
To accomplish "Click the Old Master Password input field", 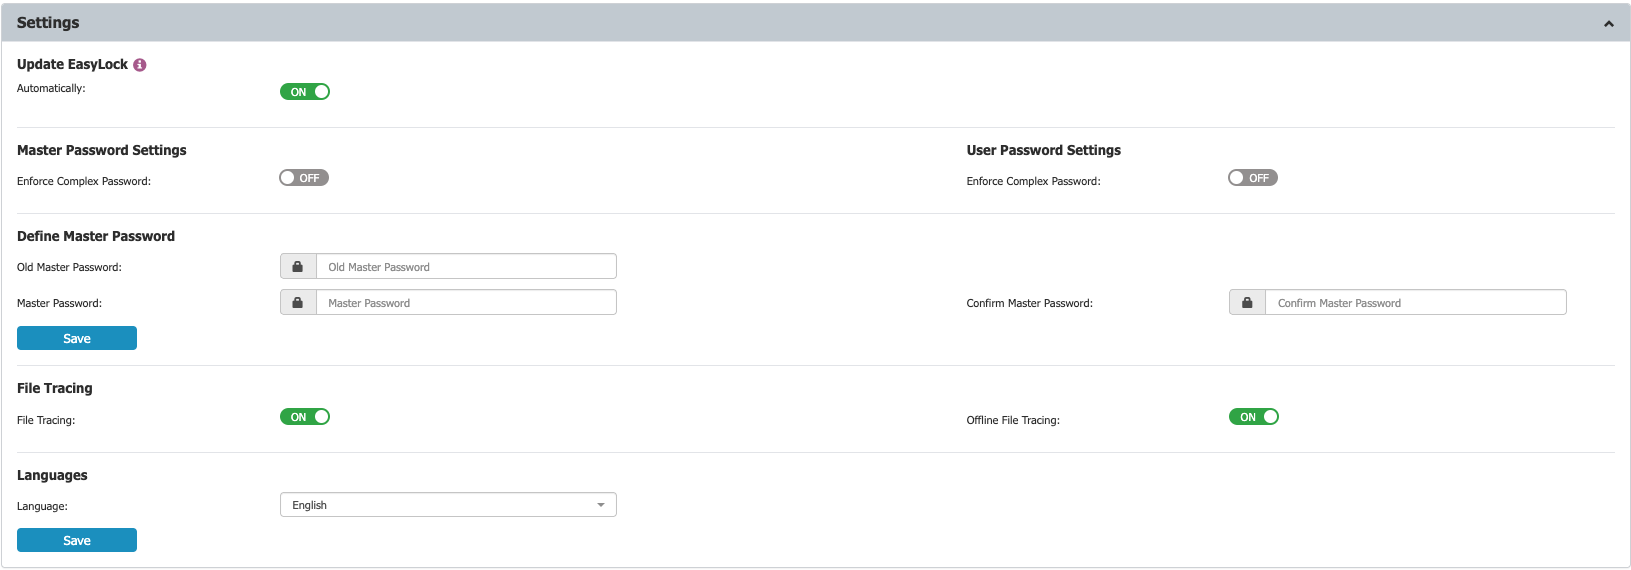I will 466,267.
